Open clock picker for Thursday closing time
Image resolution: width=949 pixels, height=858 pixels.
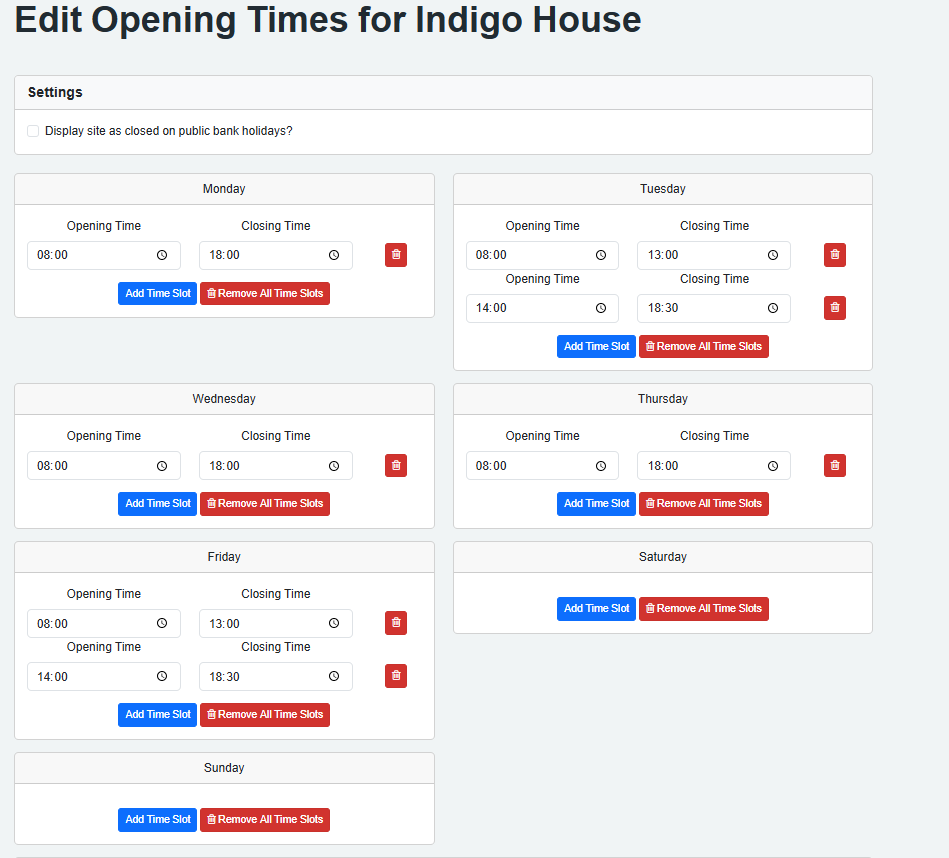(x=772, y=465)
